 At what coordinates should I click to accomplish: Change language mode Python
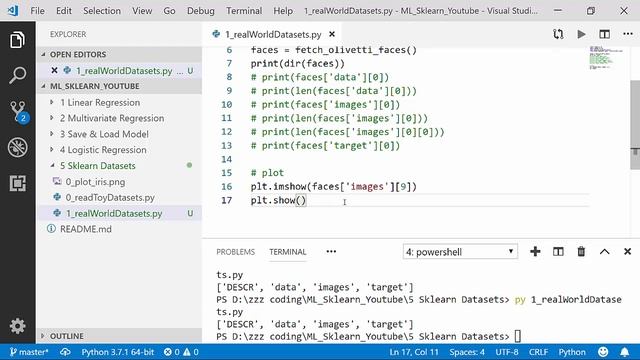point(572,352)
